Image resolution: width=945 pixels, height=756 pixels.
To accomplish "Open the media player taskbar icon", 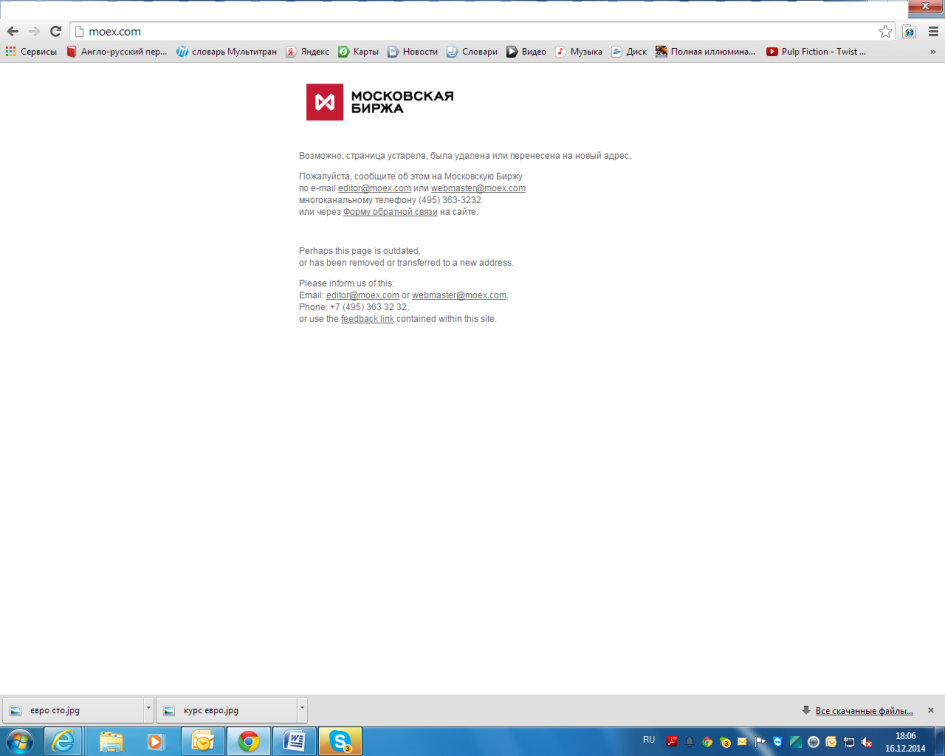I will point(155,742).
